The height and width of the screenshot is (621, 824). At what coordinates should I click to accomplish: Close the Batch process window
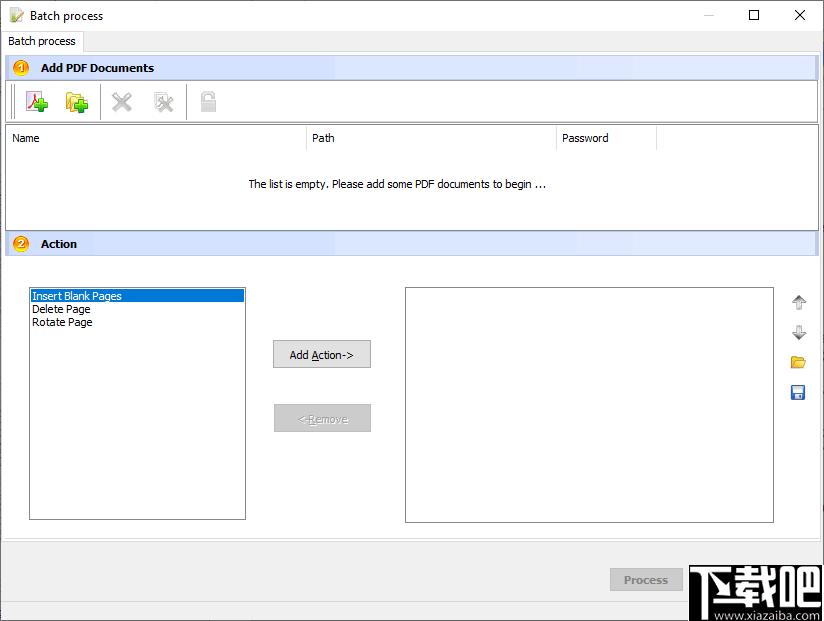pos(799,15)
